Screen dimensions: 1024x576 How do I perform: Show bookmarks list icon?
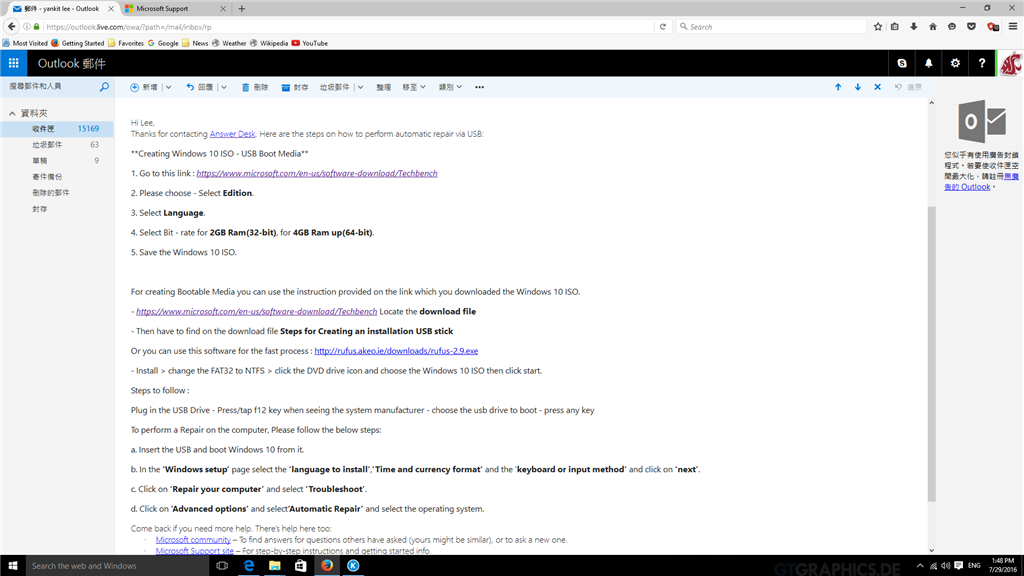coord(895,27)
